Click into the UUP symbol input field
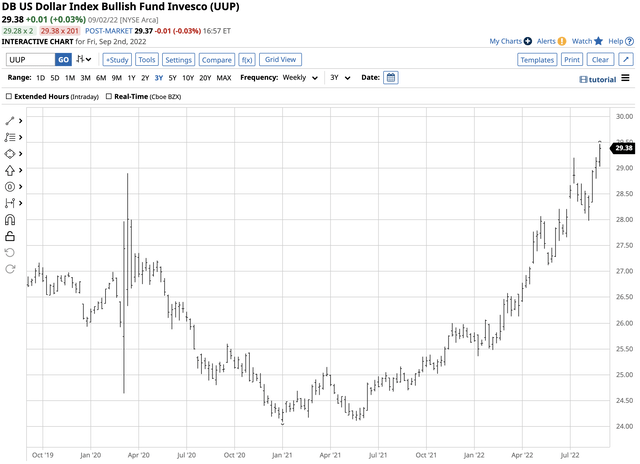This screenshot has width=640, height=464. pyautogui.click(x=31, y=60)
